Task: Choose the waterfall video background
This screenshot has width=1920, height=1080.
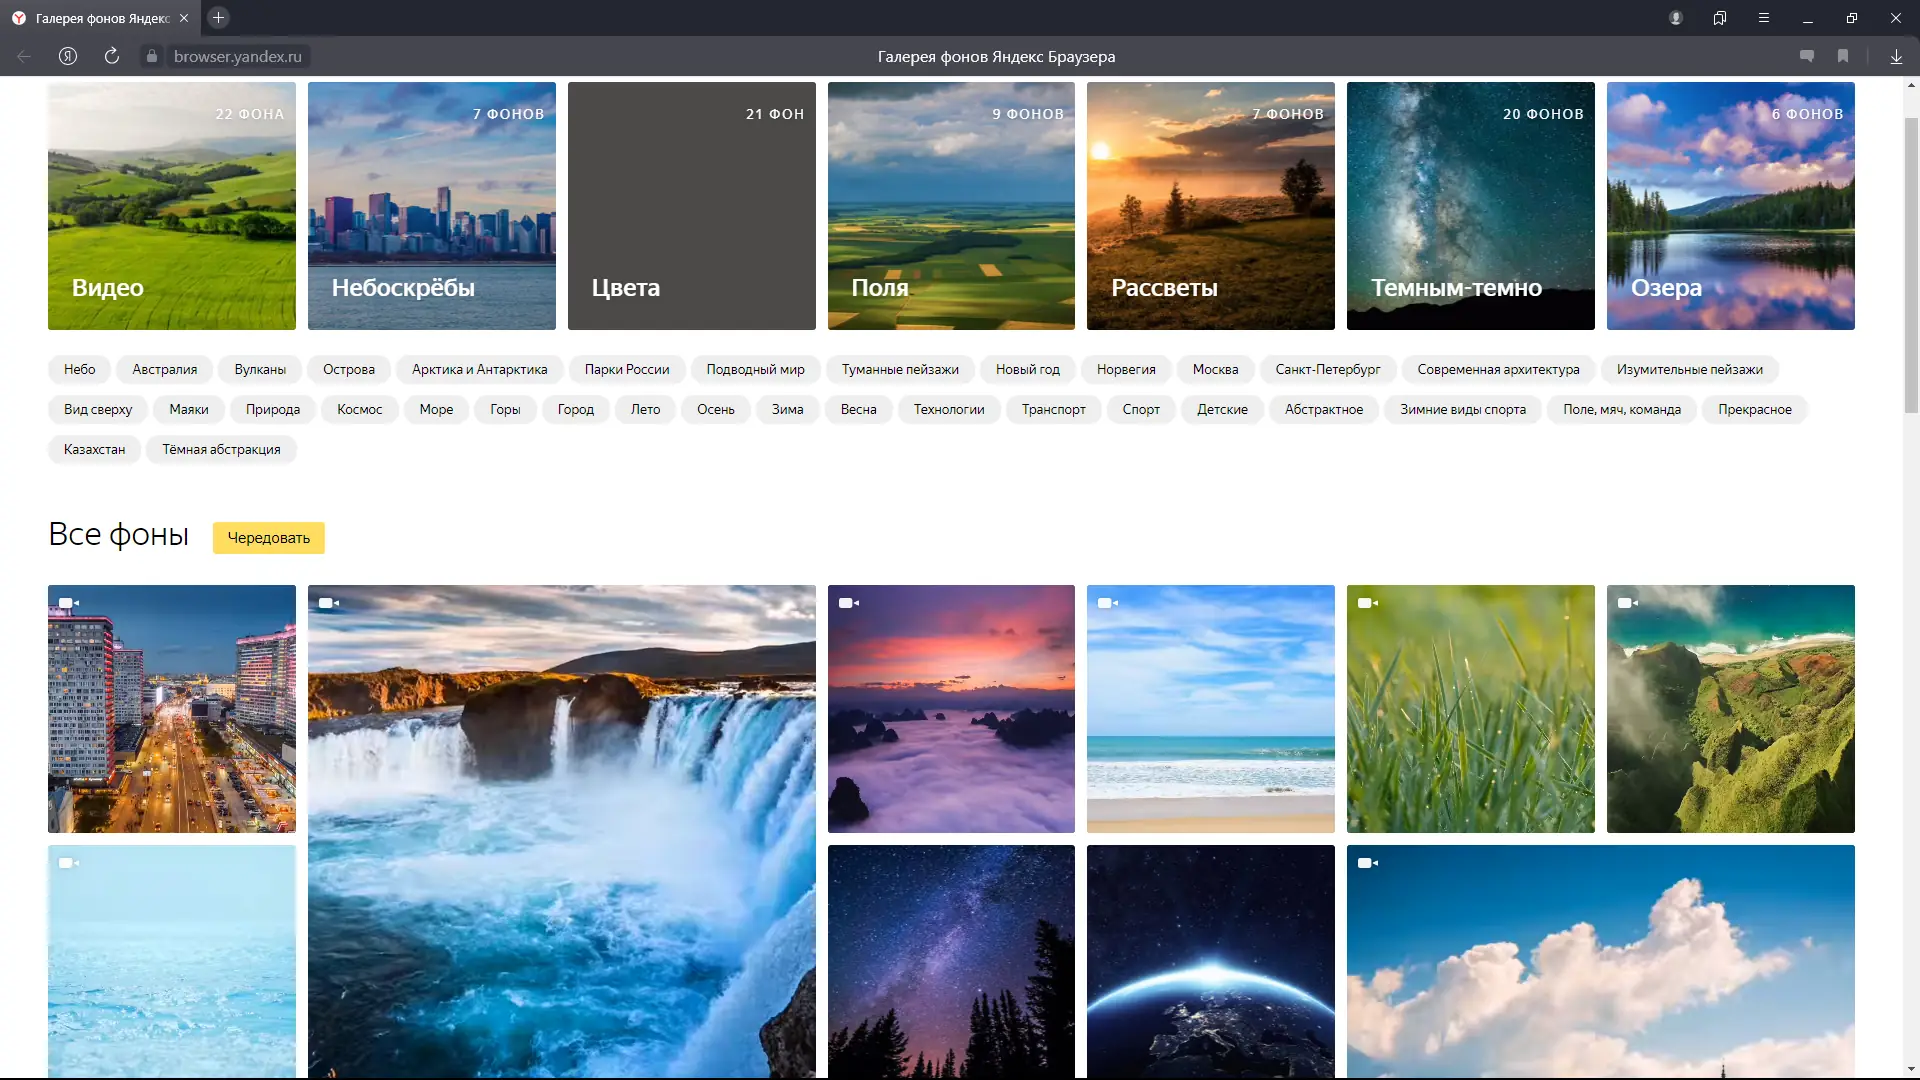Action: pos(561,830)
